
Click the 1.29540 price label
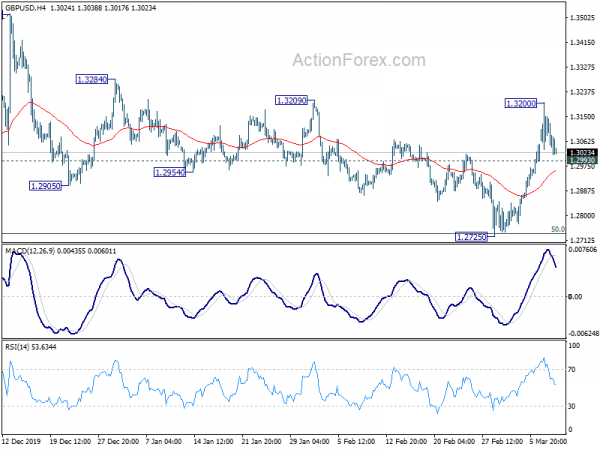(170, 173)
